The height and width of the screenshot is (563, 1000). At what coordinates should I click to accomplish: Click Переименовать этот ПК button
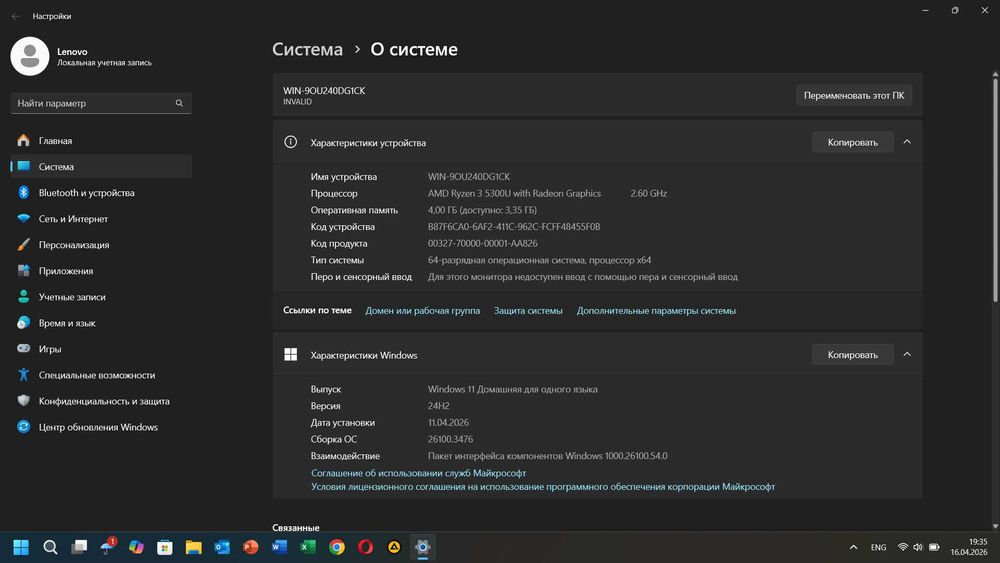pyautogui.click(x=854, y=96)
